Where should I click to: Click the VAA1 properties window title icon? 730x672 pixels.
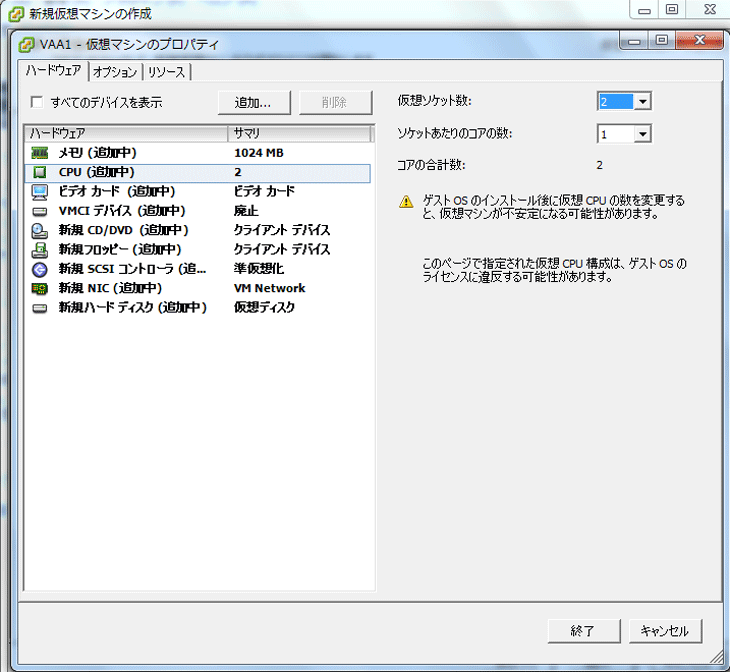pos(27,45)
